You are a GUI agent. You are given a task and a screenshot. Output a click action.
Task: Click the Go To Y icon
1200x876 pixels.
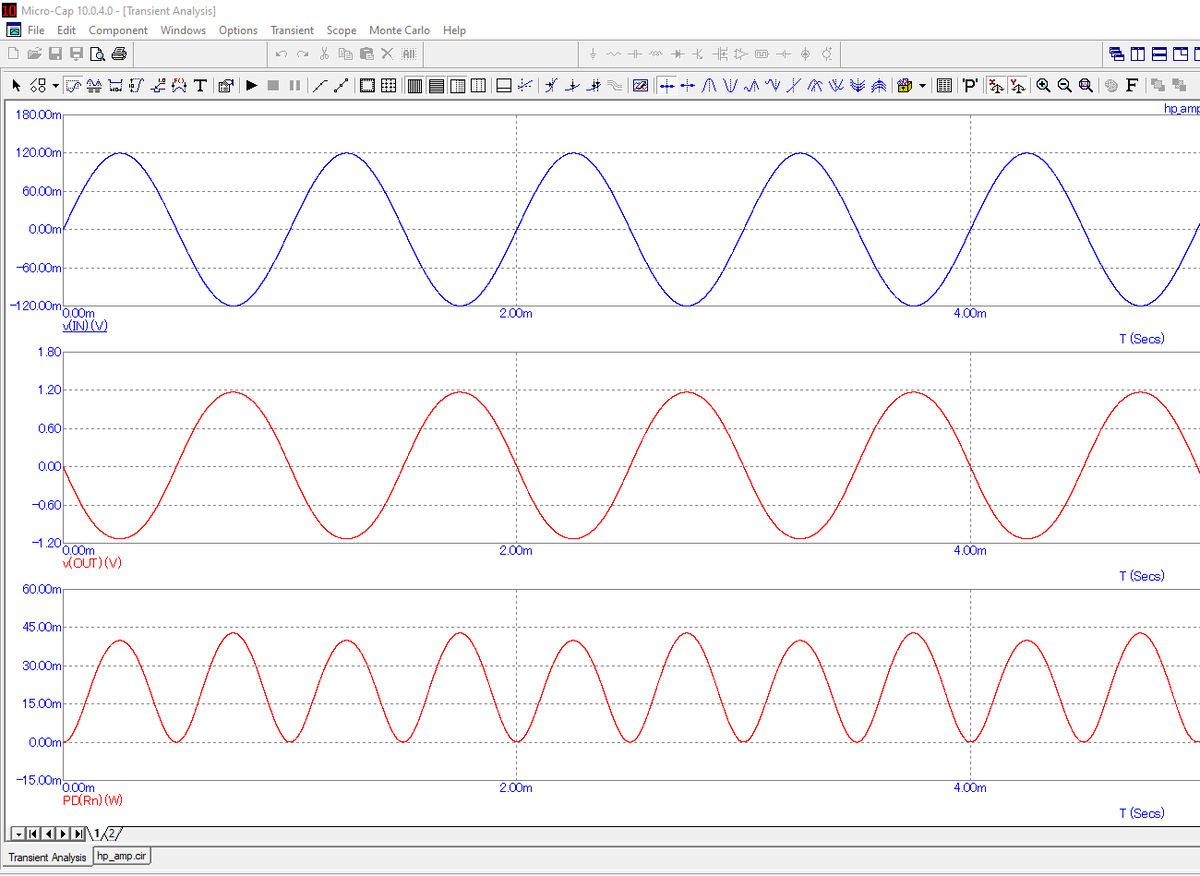[1018, 86]
